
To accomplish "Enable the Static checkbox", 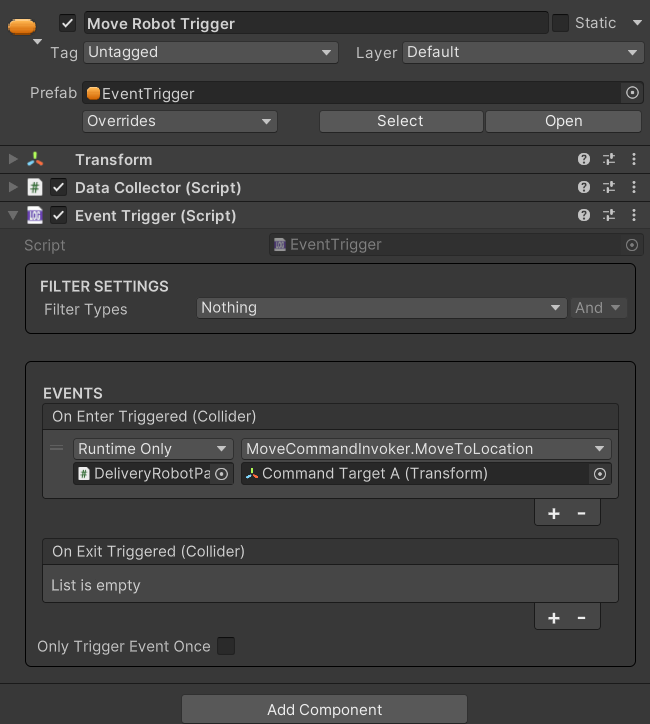I will [x=560, y=23].
